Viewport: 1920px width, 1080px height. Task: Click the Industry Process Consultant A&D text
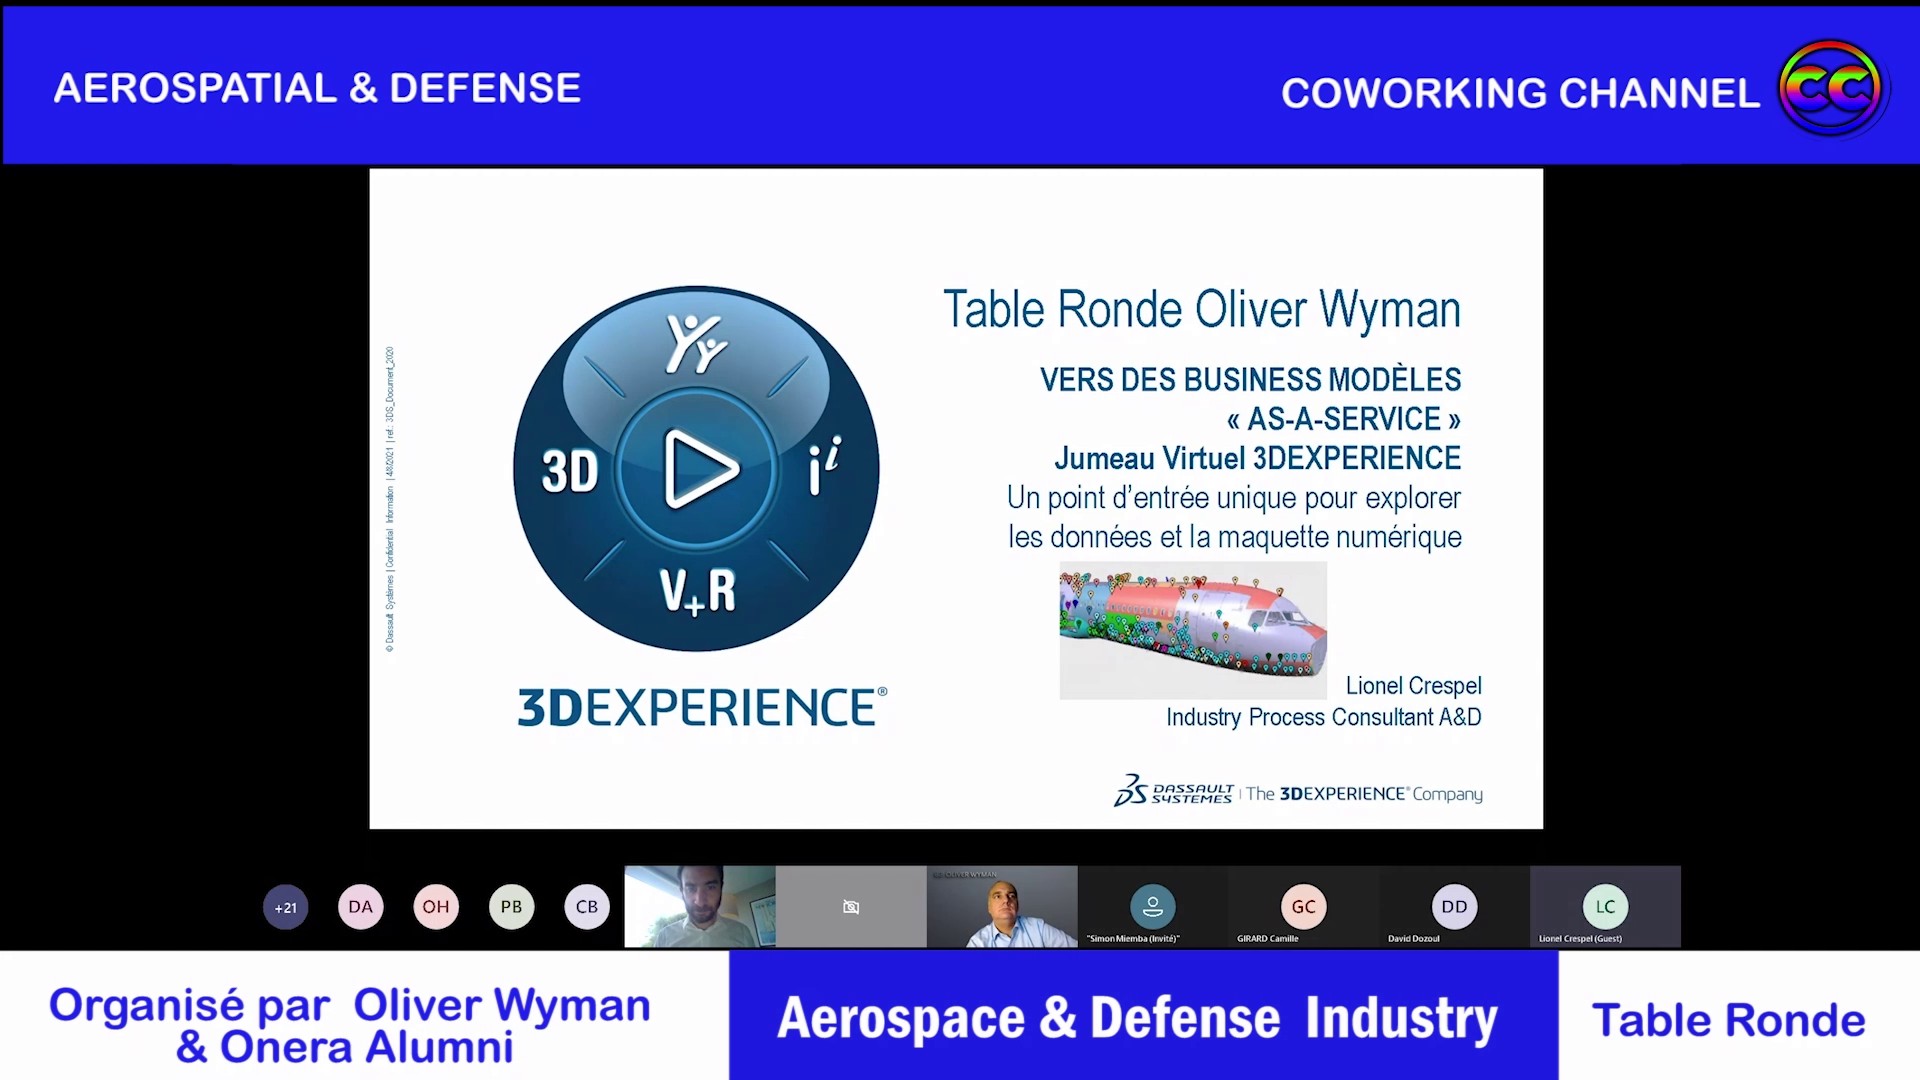[1324, 717]
